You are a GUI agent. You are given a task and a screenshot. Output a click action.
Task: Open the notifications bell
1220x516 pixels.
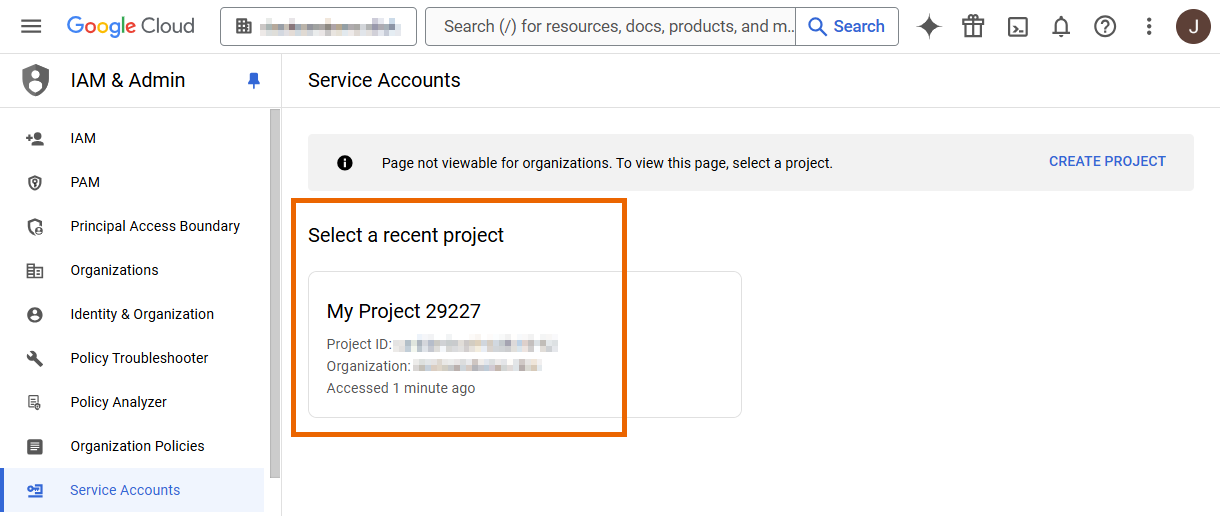pos(1061,27)
